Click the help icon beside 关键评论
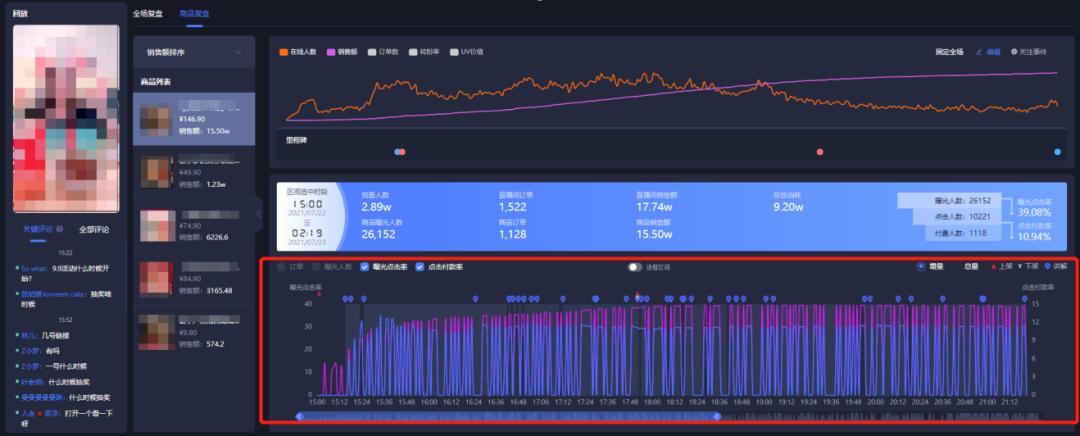 click(59, 229)
